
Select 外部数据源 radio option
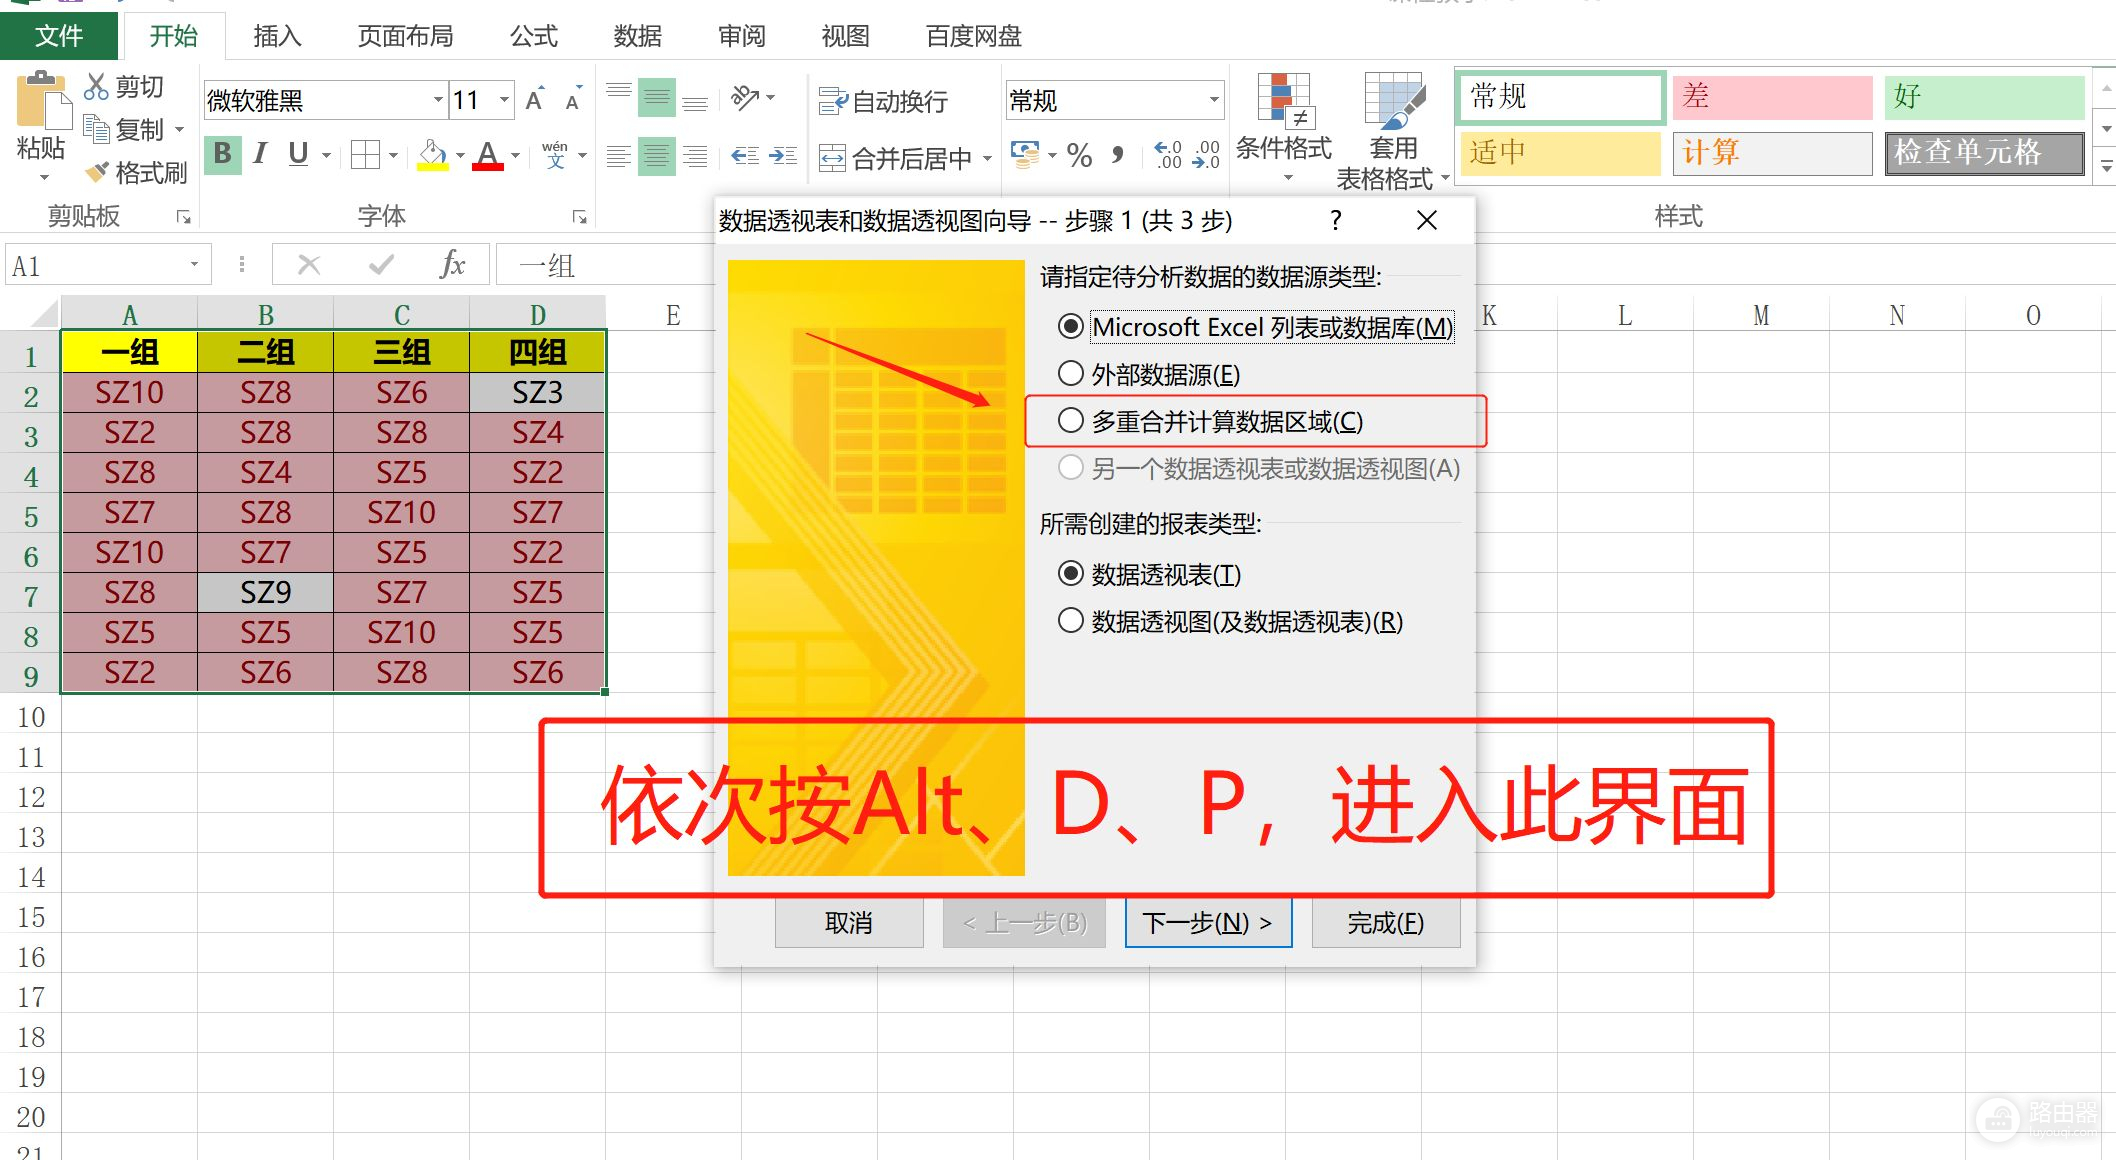[x=1071, y=374]
